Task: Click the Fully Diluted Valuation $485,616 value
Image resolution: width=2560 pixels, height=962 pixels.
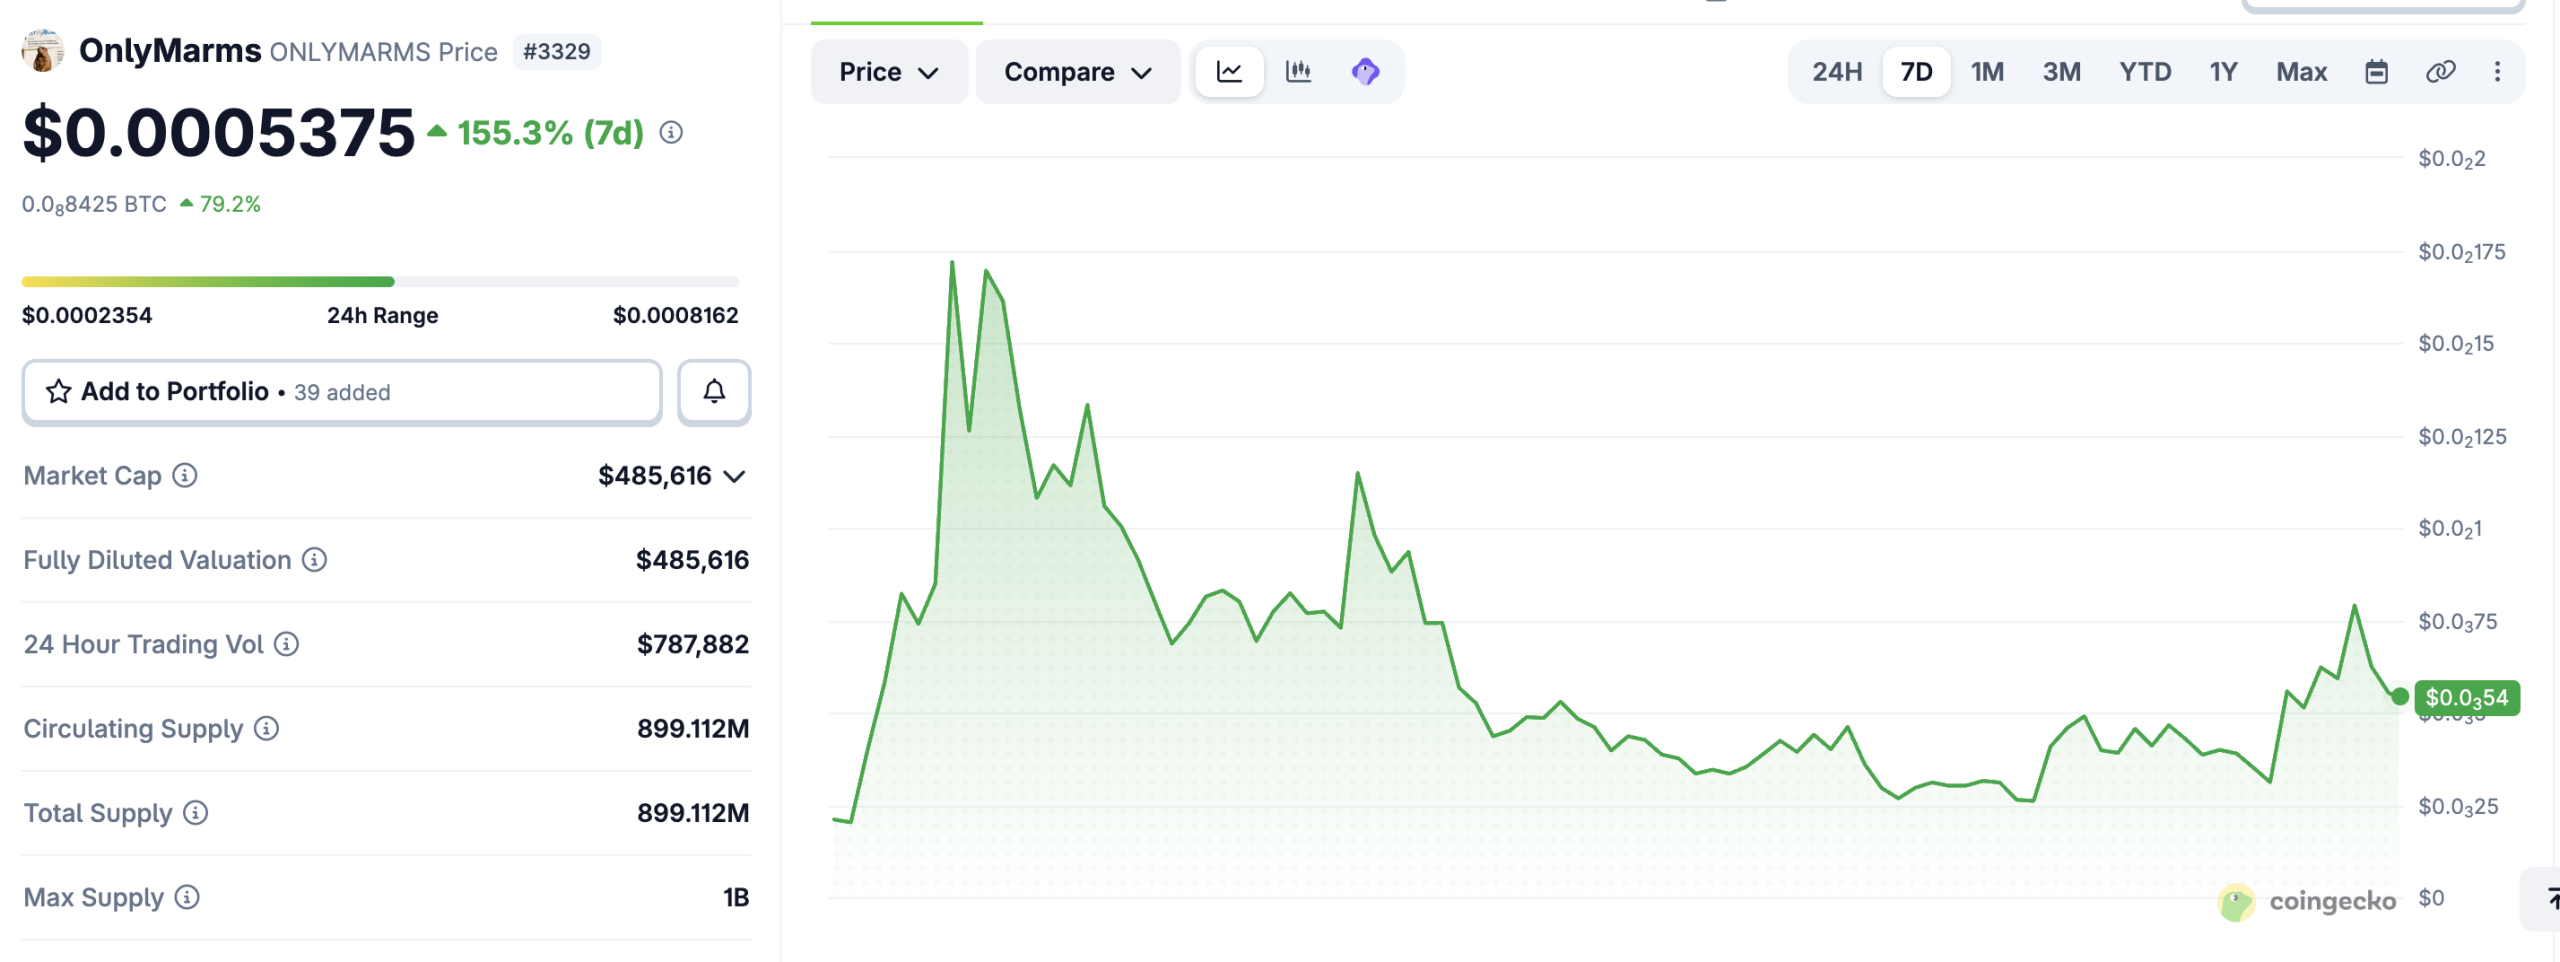Action: [x=693, y=560]
